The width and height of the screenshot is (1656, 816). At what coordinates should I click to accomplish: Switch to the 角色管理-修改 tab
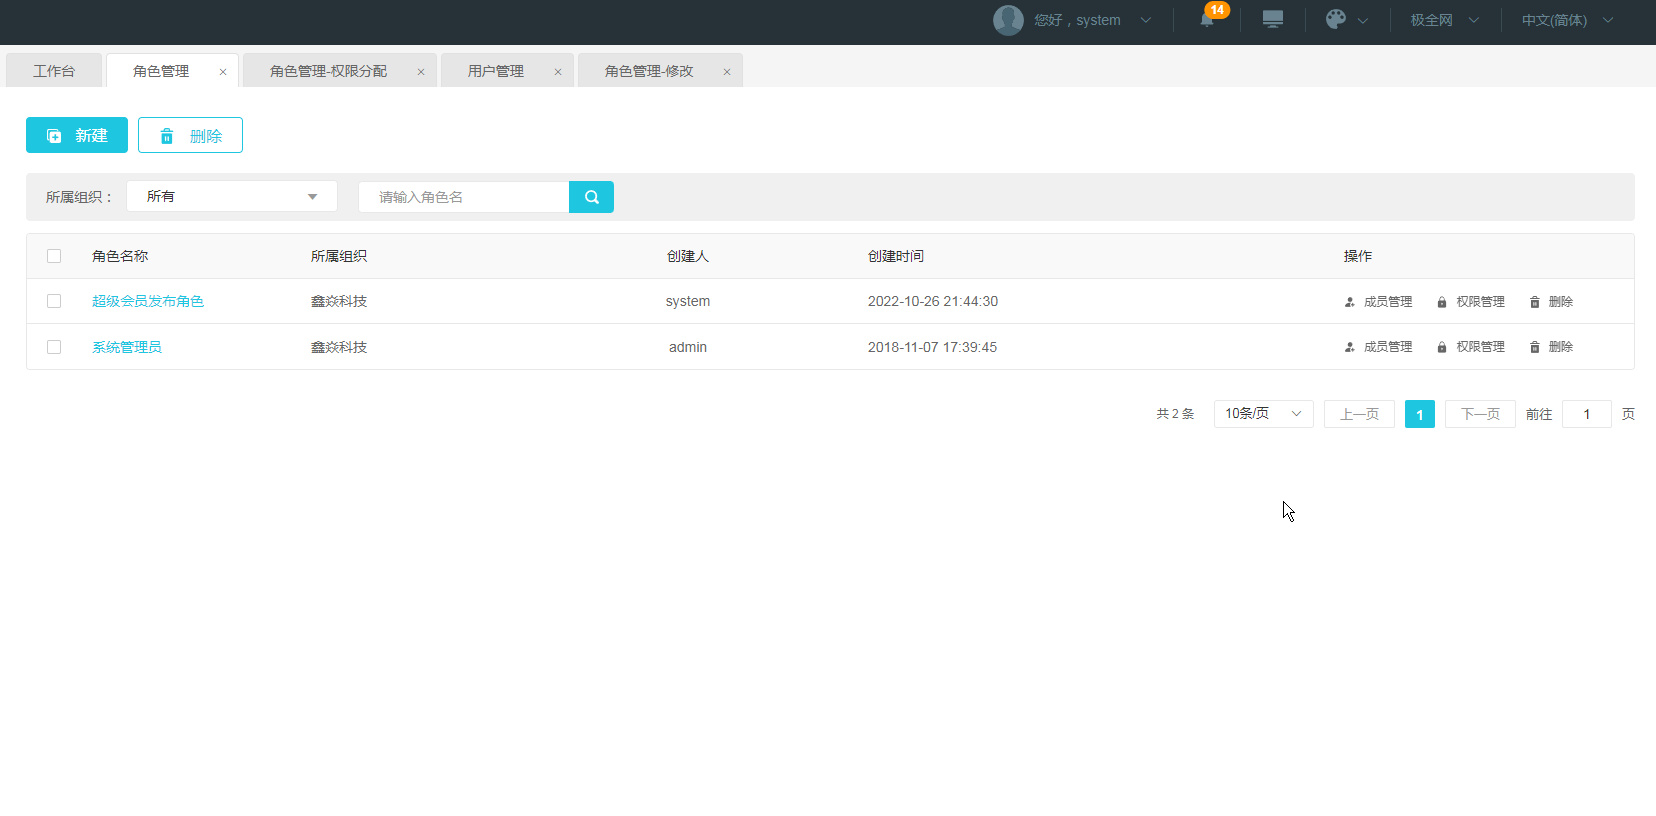tap(648, 71)
